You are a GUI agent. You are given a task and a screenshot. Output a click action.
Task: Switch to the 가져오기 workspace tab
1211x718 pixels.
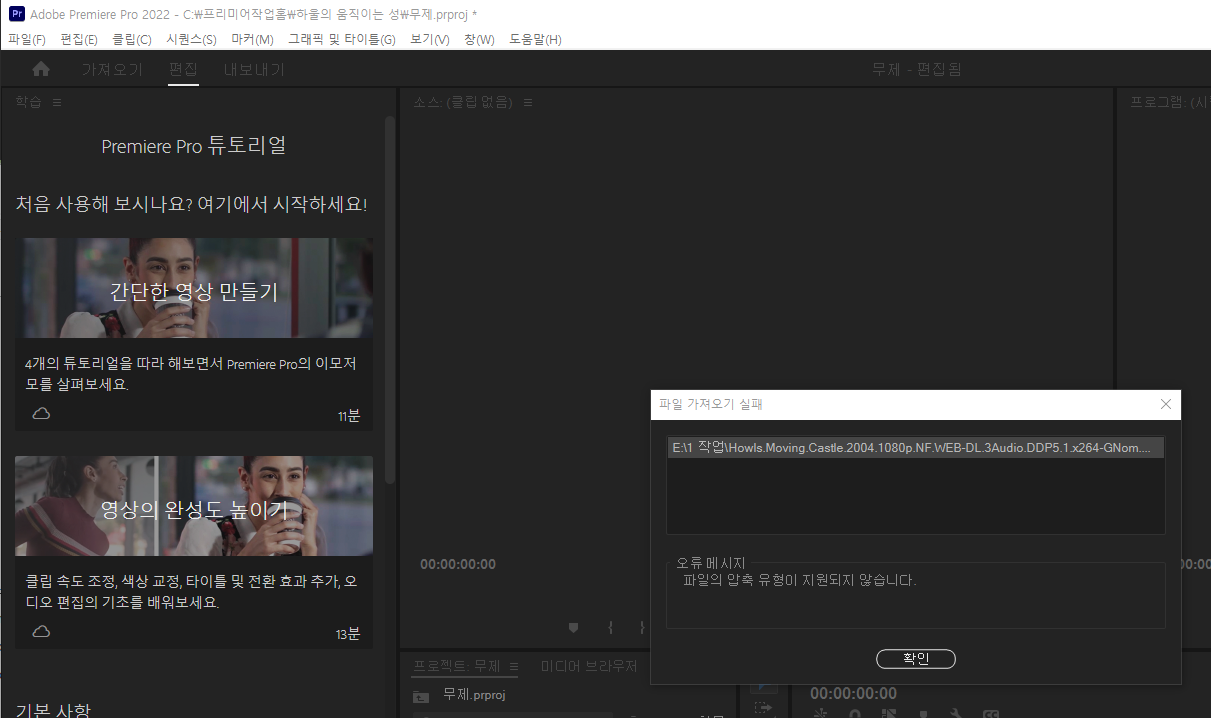pos(112,69)
